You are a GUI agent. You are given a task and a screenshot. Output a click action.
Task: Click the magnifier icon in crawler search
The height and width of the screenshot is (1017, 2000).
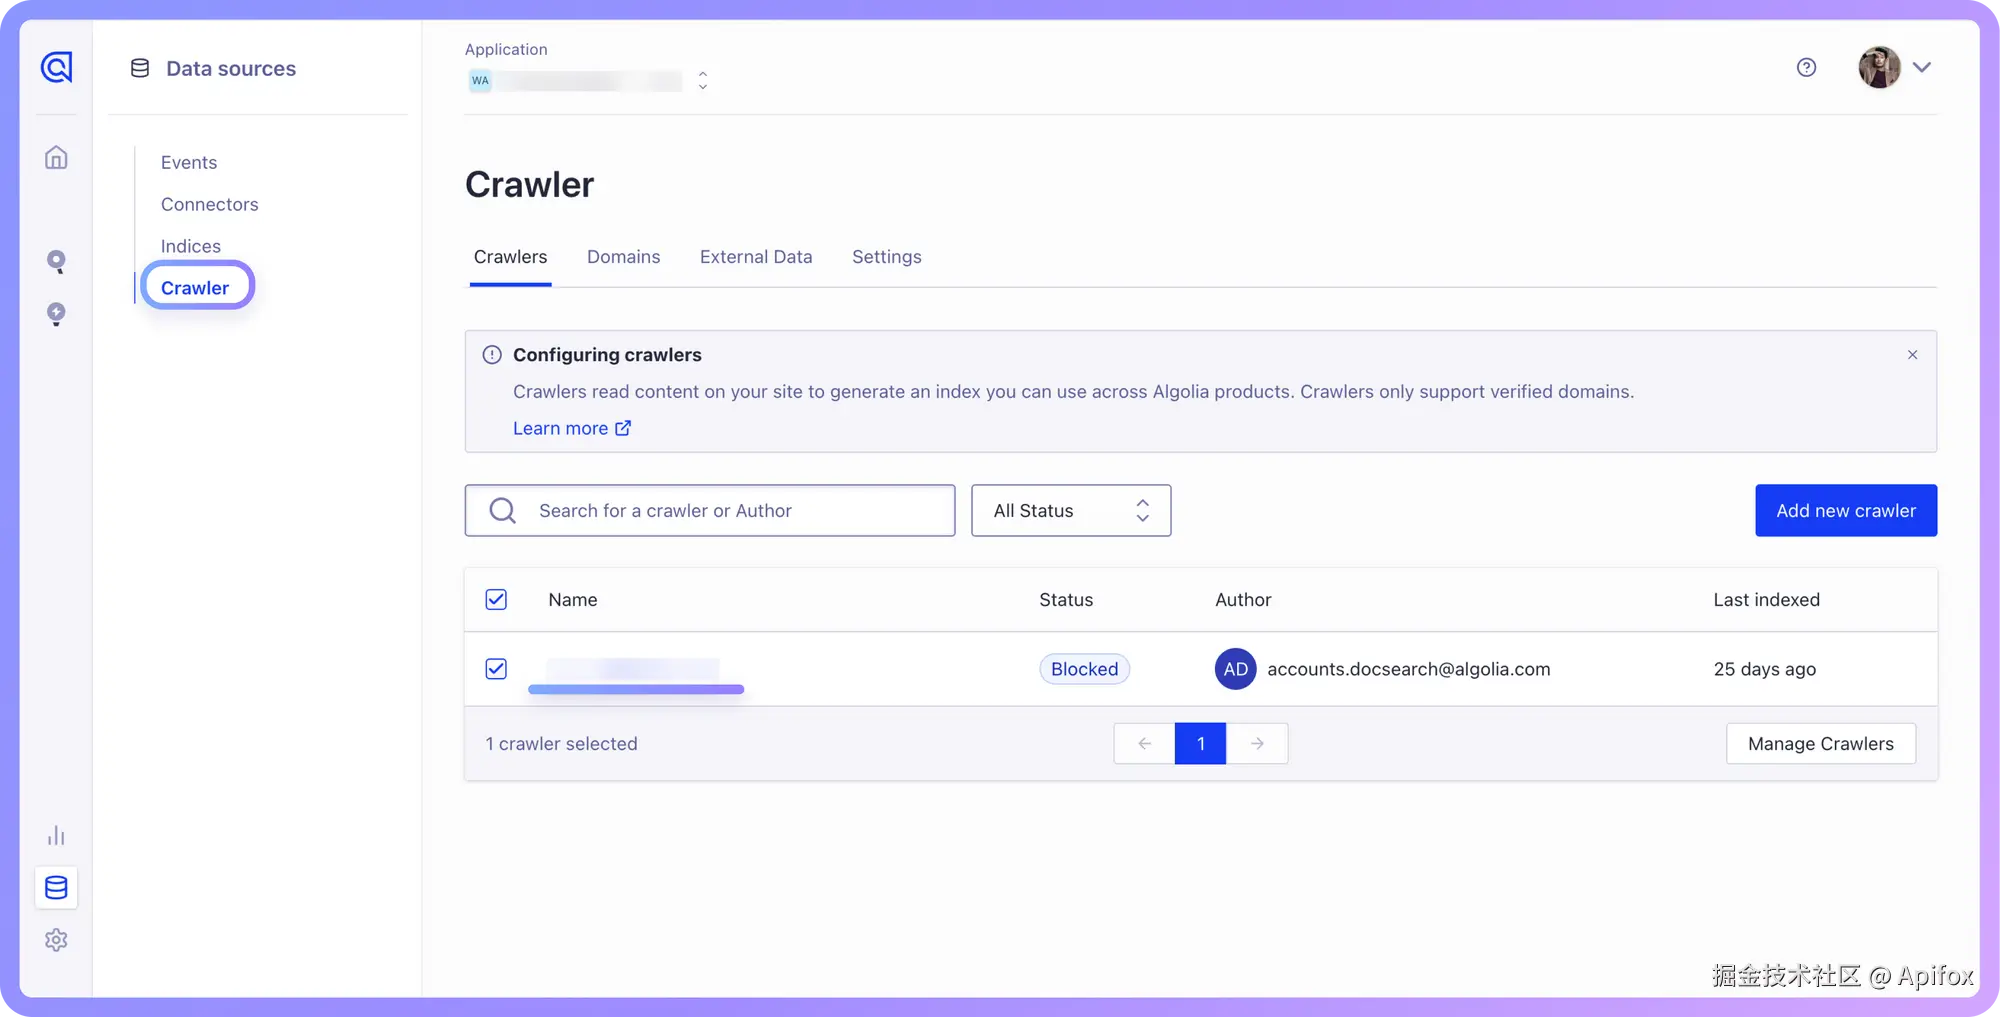pyautogui.click(x=503, y=511)
